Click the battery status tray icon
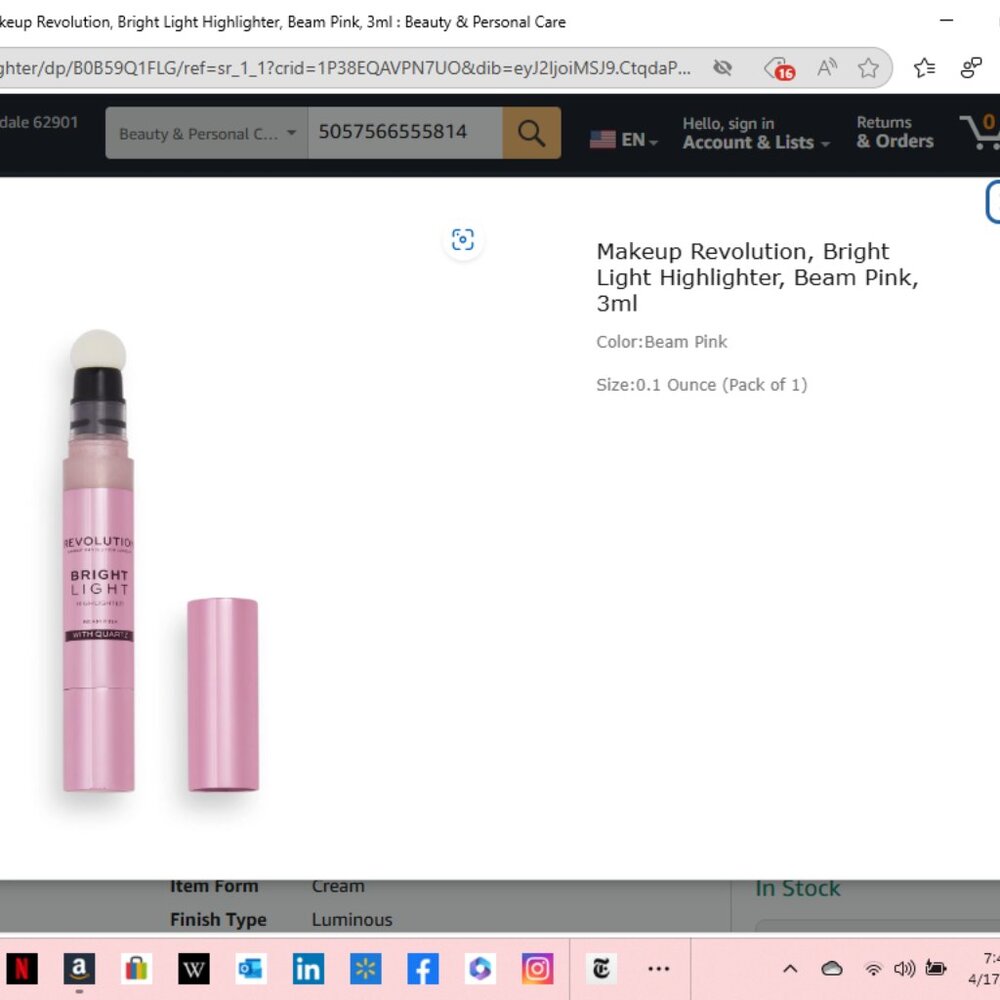The image size is (1000, 1000). (x=936, y=968)
